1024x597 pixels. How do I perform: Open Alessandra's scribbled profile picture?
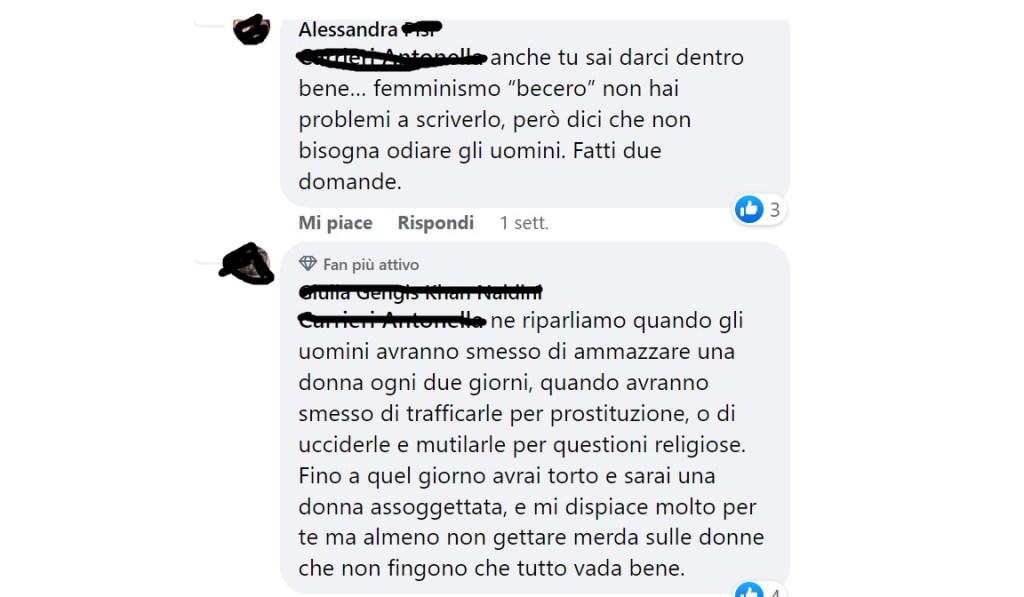(251, 29)
